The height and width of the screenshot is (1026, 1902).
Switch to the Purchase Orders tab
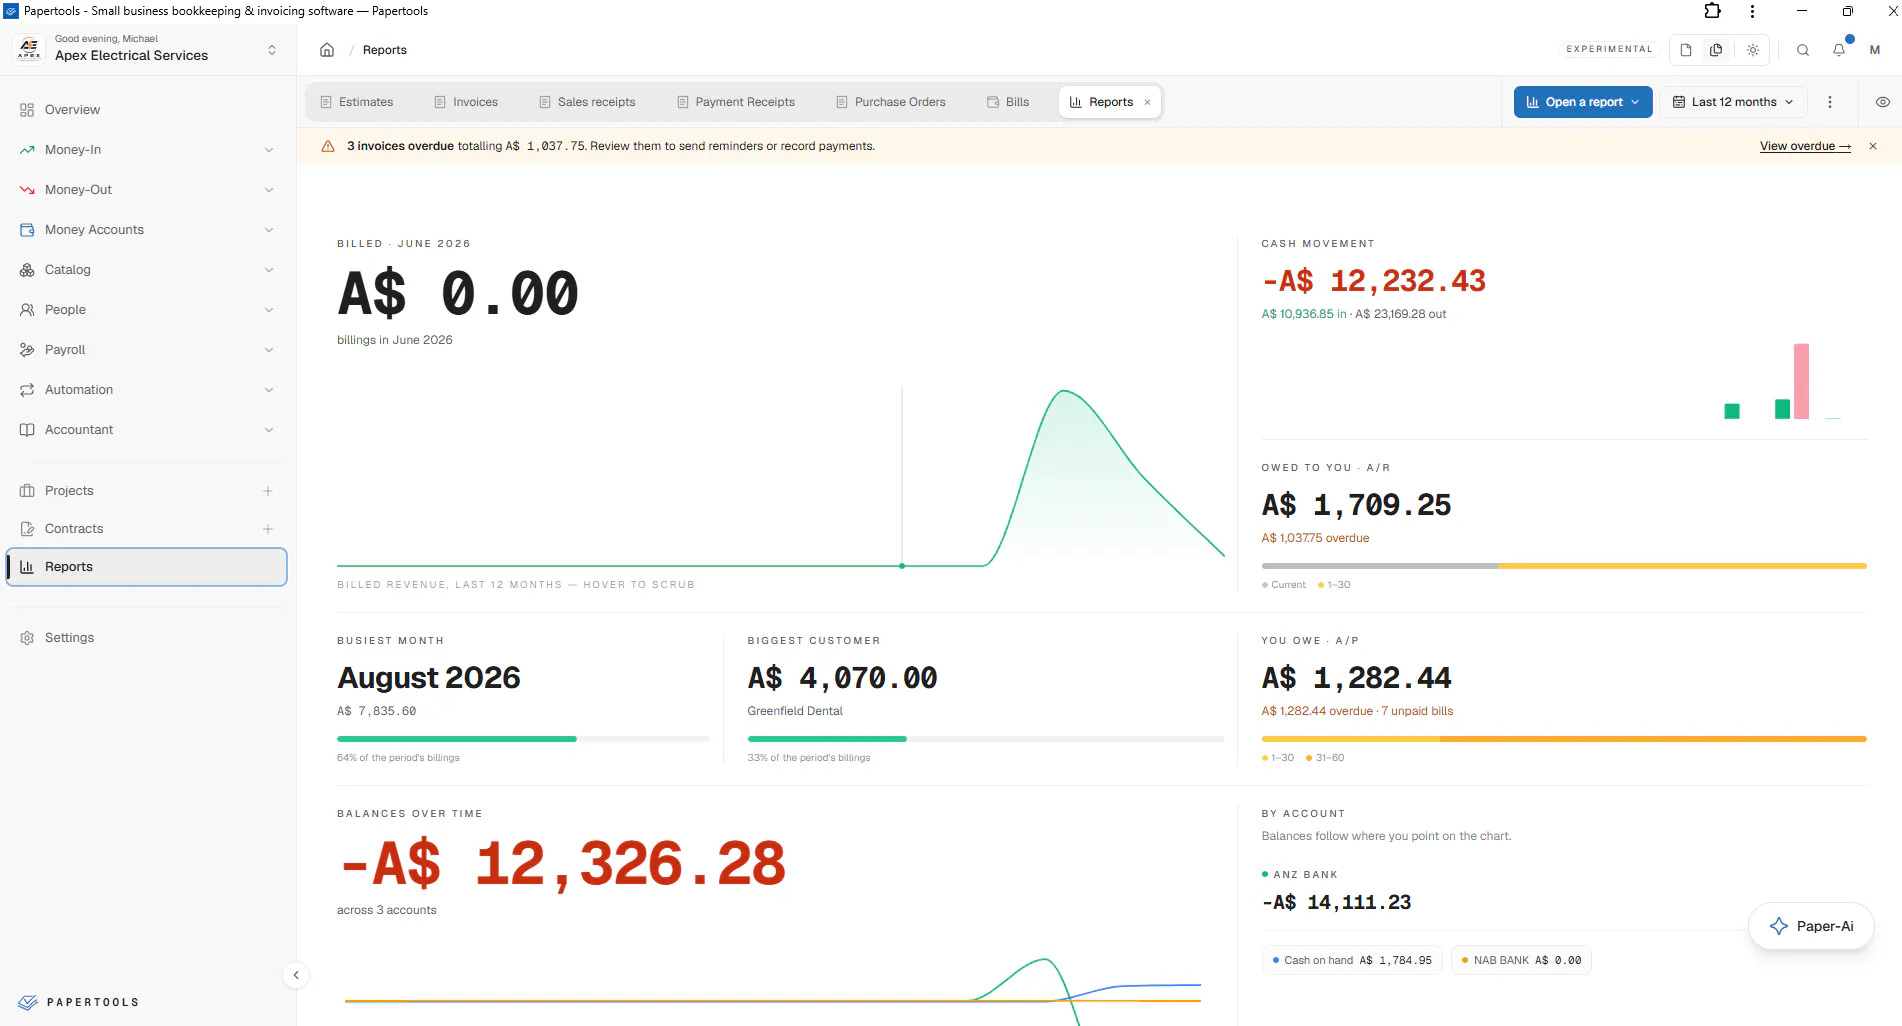click(x=891, y=102)
